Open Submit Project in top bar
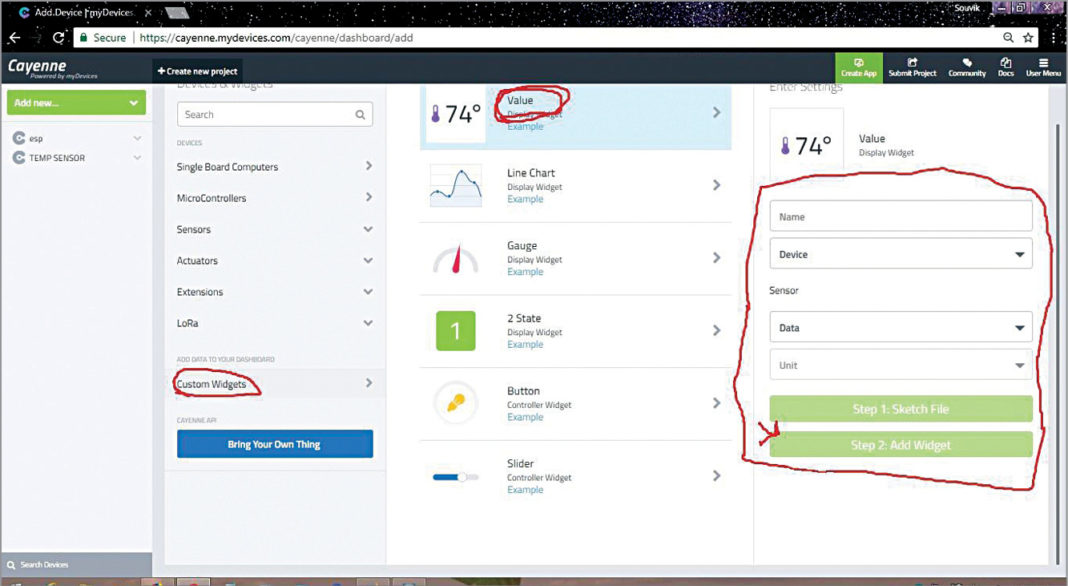The width and height of the screenshot is (1068, 586). (x=912, y=67)
